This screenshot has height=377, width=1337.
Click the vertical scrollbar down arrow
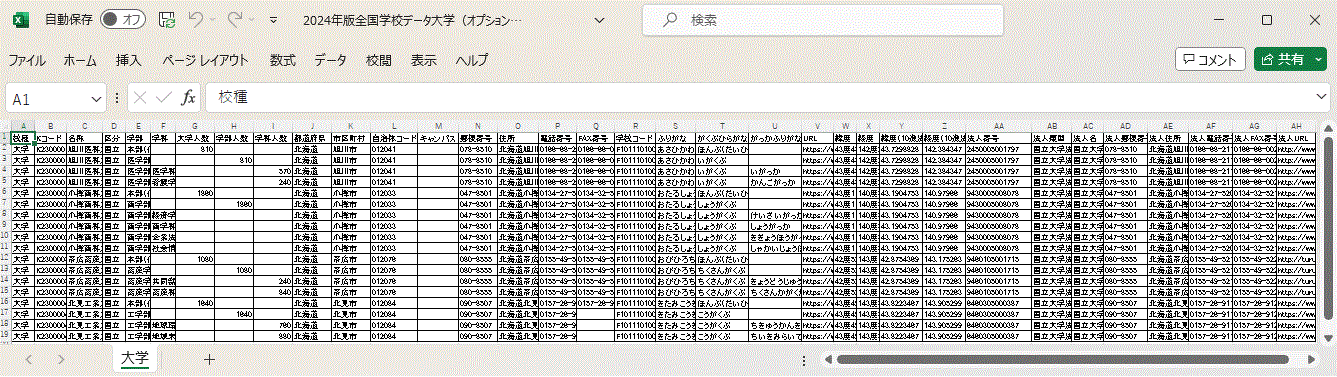tap(1329, 337)
